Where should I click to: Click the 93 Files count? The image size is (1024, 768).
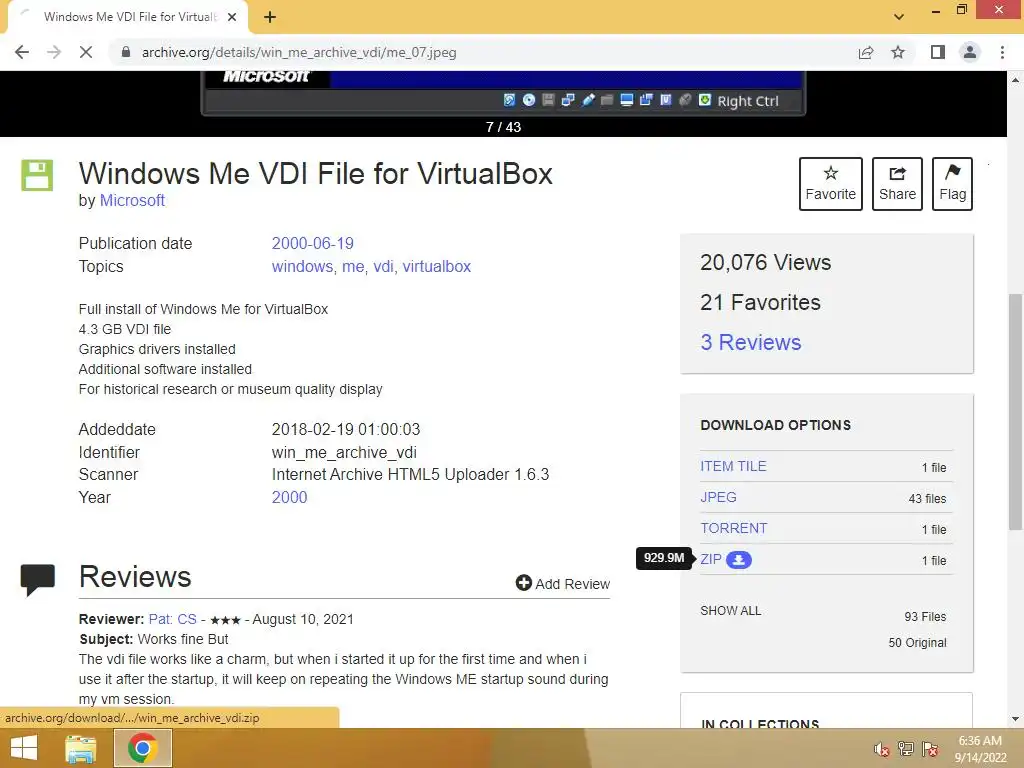tap(925, 616)
